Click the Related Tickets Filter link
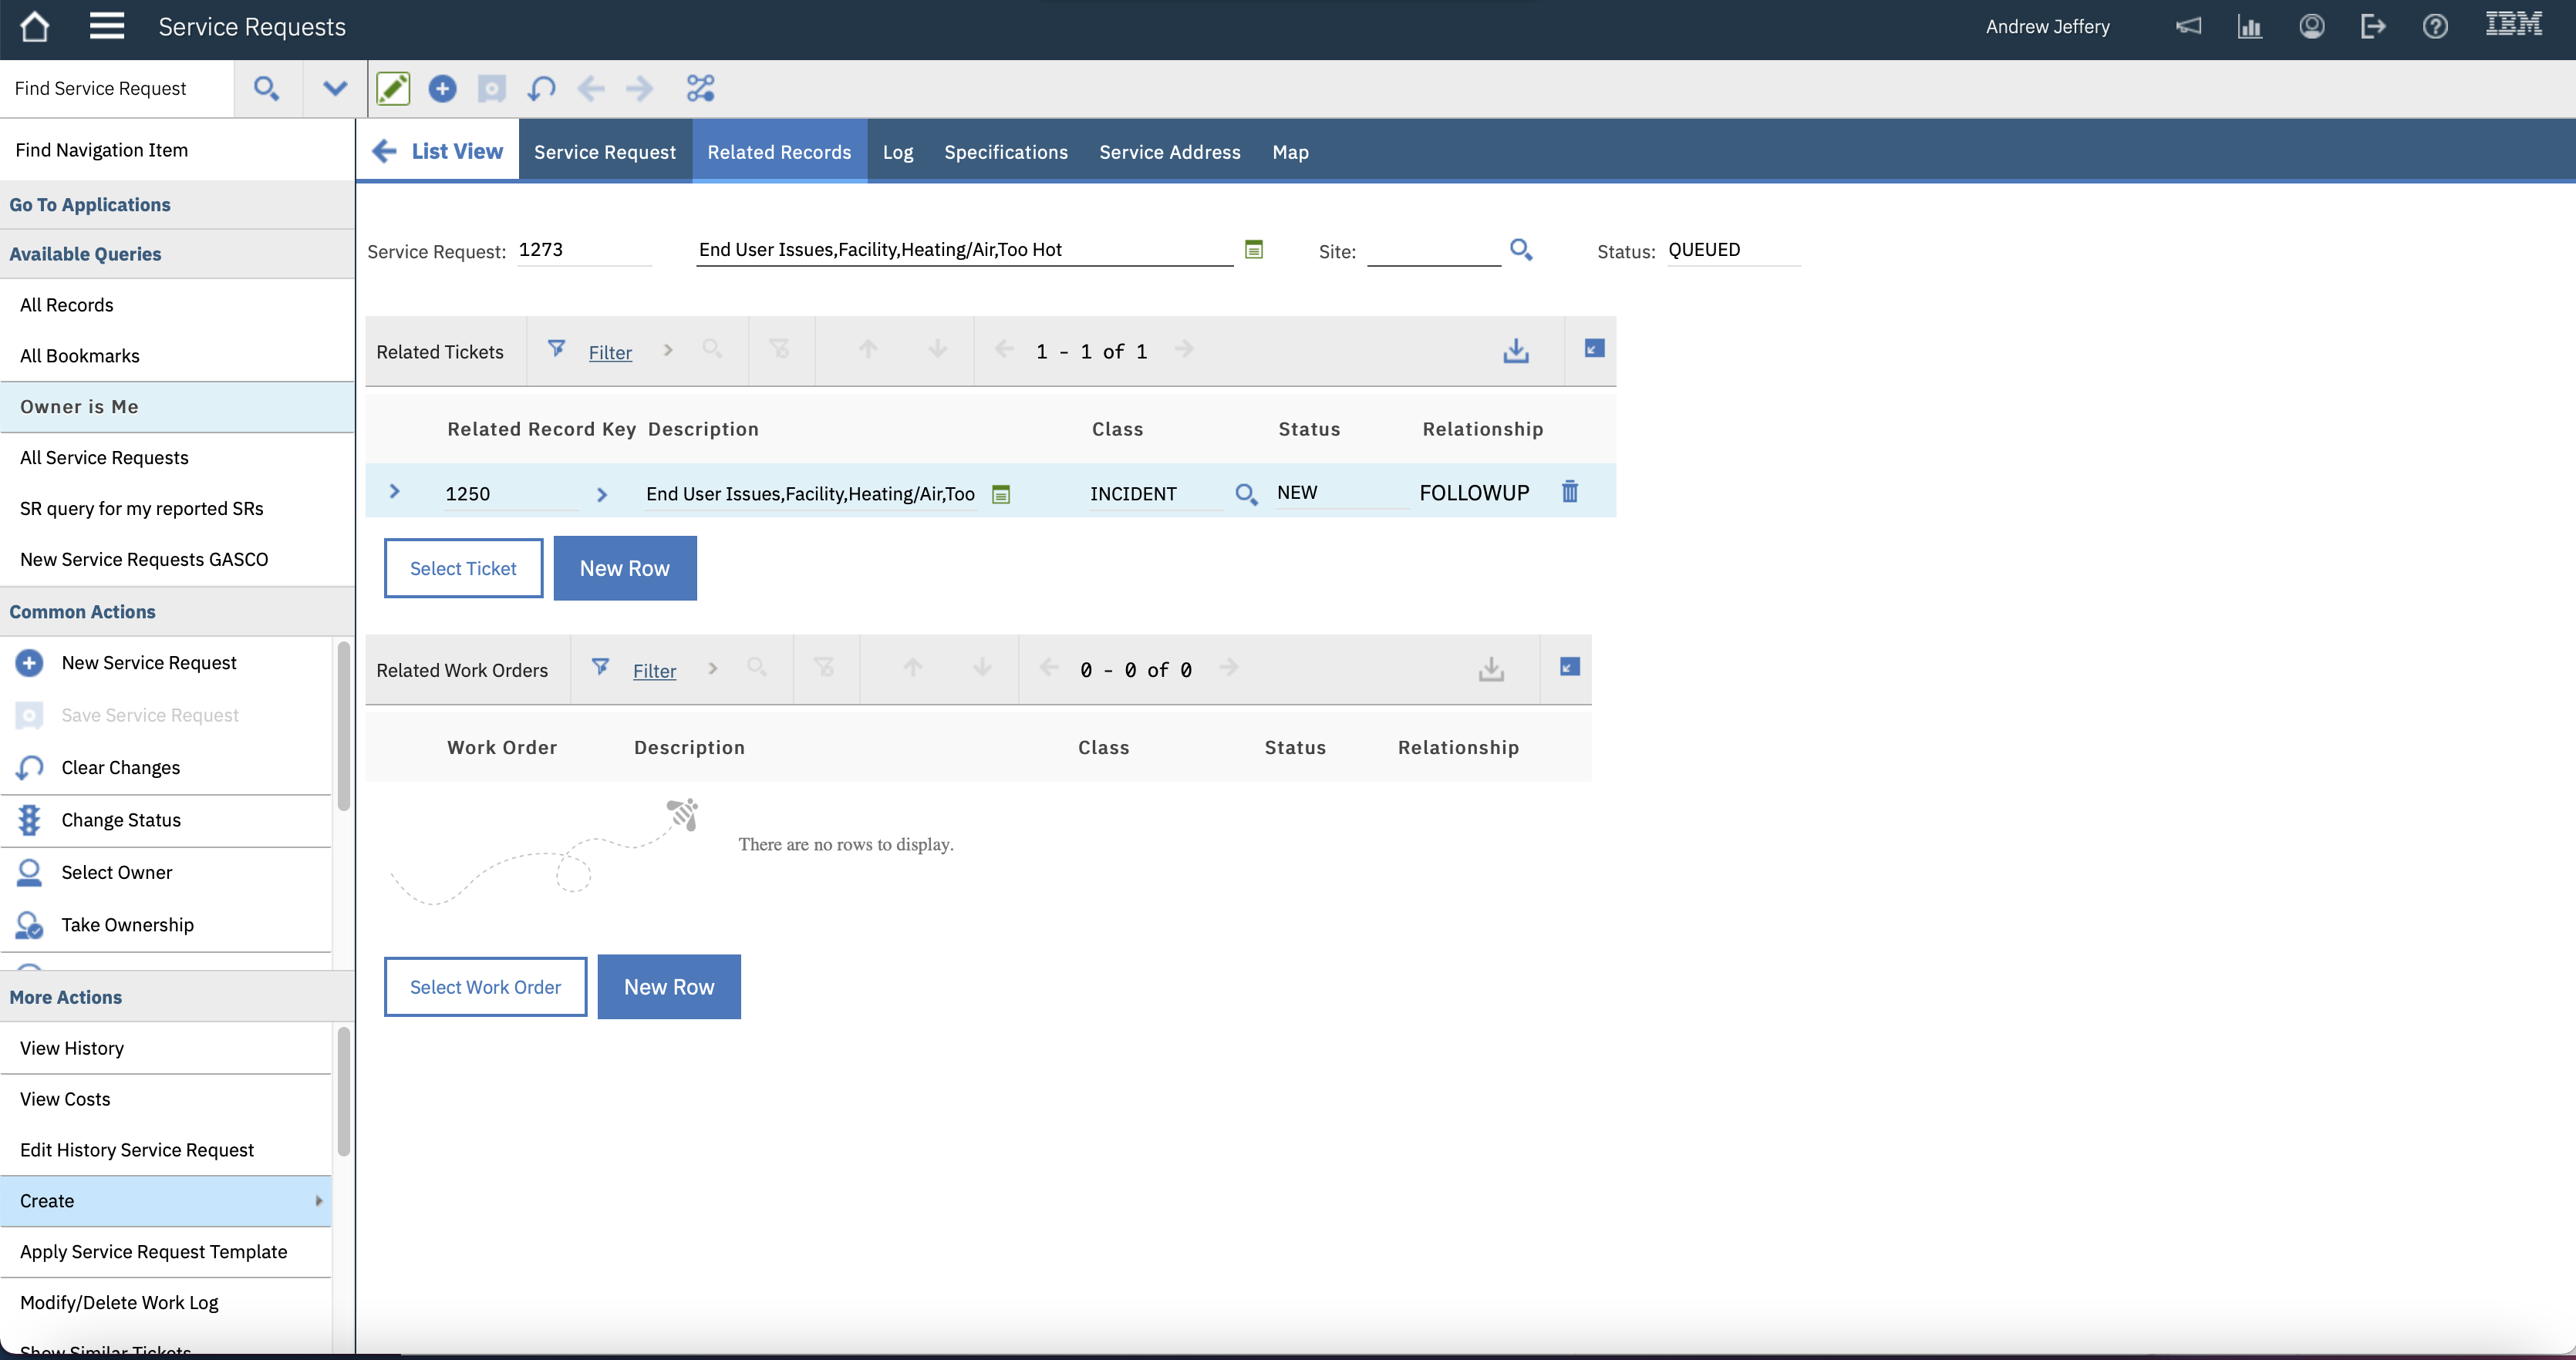The height and width of the screenshot is (1360, 2576). [x=609, y=352]
